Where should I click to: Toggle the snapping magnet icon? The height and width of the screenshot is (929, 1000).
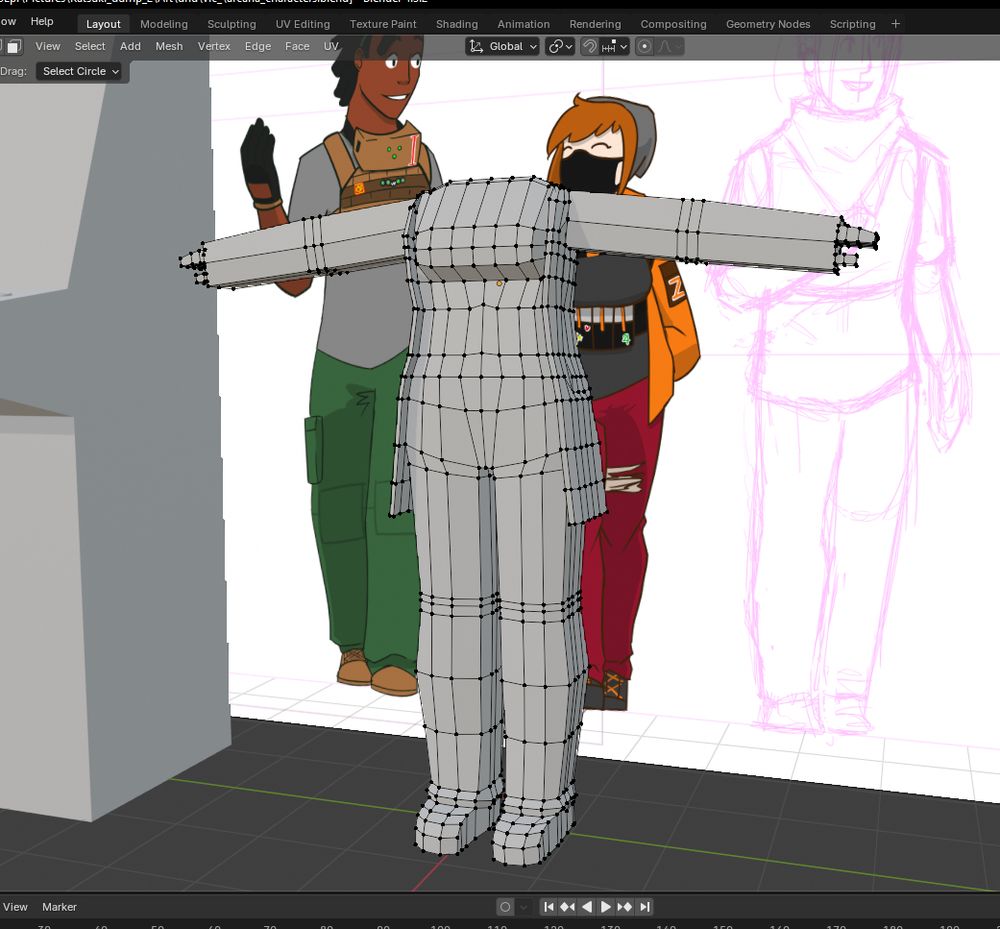pyautogui.click(x=590, y=46)
